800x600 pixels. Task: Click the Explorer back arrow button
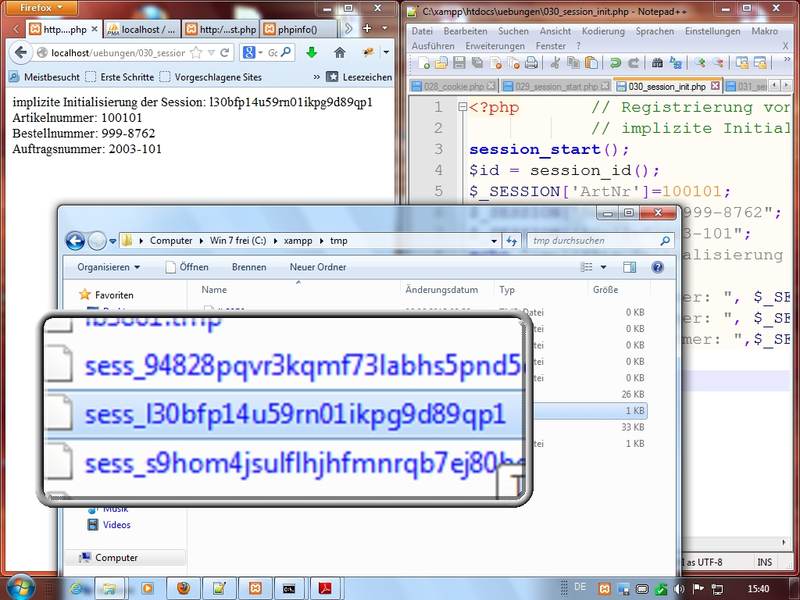(x=75, y=241)
